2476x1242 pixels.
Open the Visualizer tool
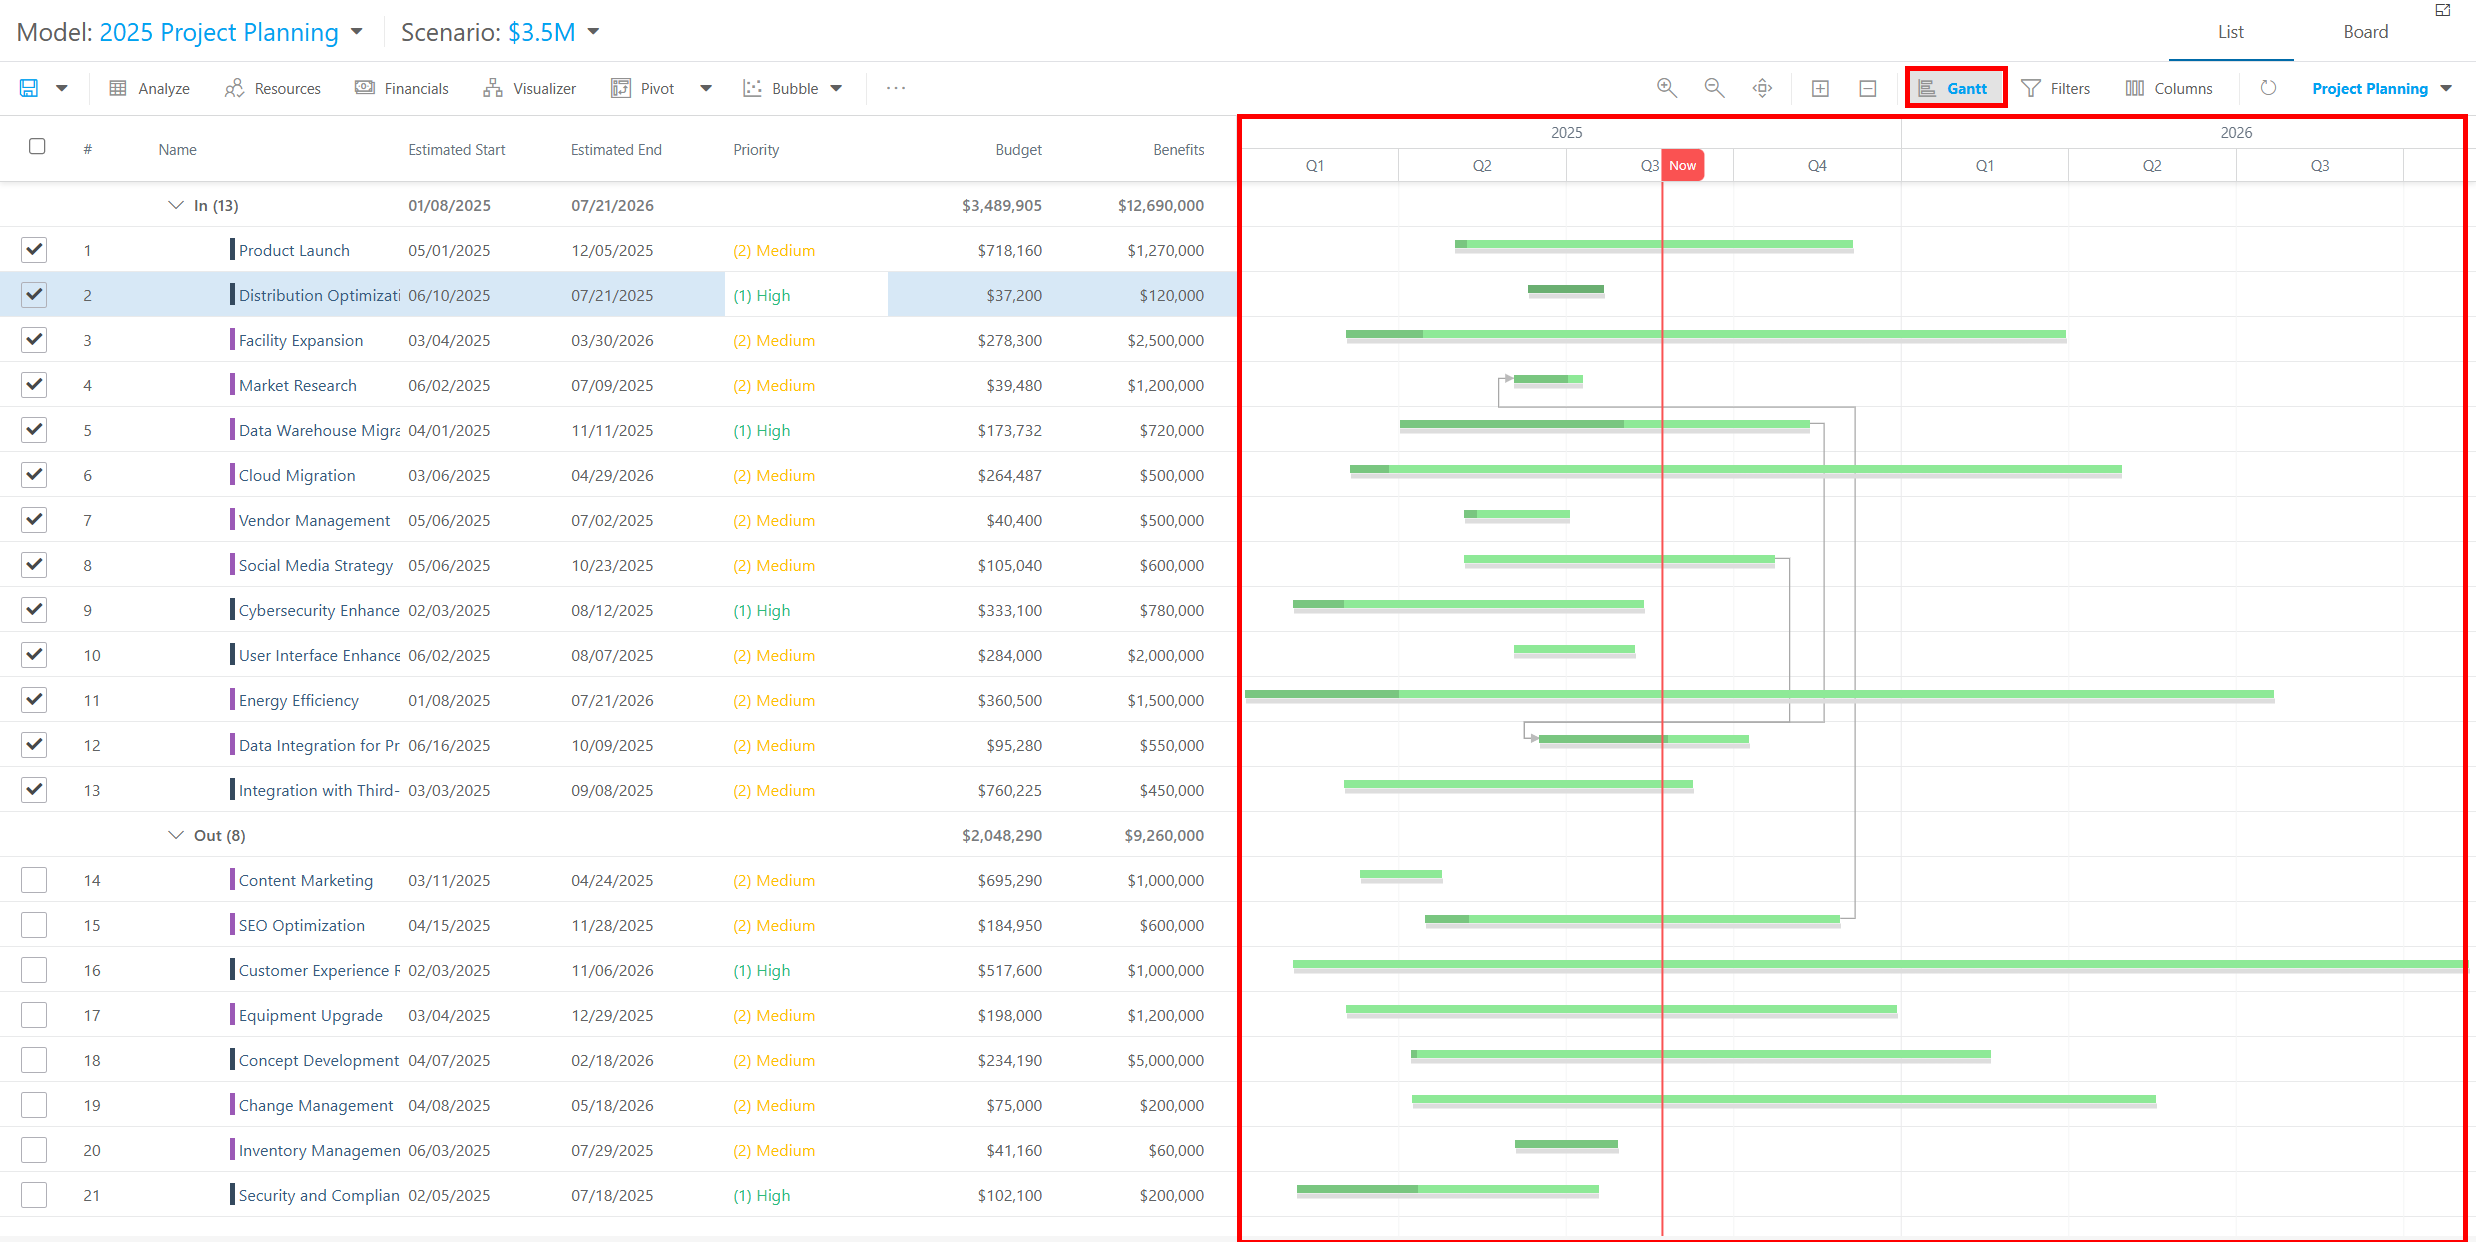(529, 88)
